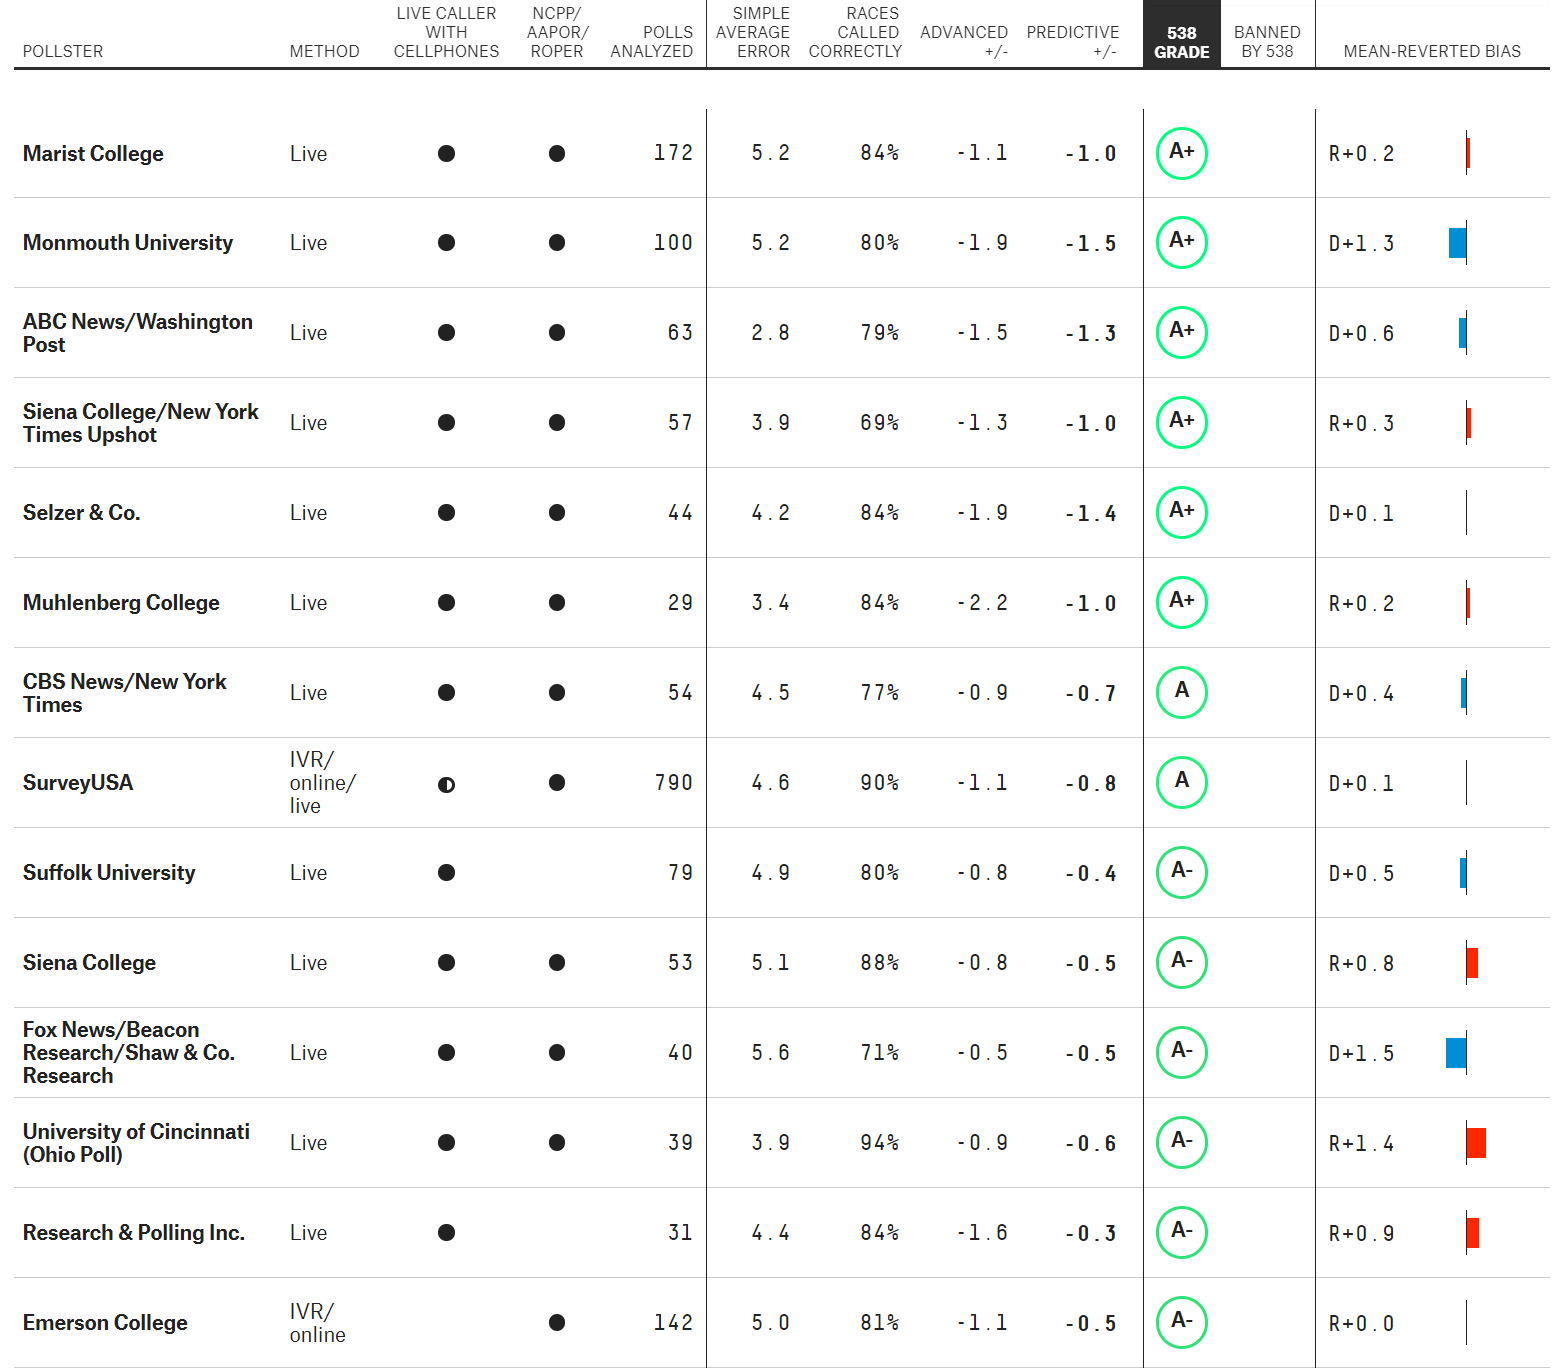This screenshot has height=1368, width=1555.
Task: Open Siena College/New York Times Upshot row
Action: point(141,423)
